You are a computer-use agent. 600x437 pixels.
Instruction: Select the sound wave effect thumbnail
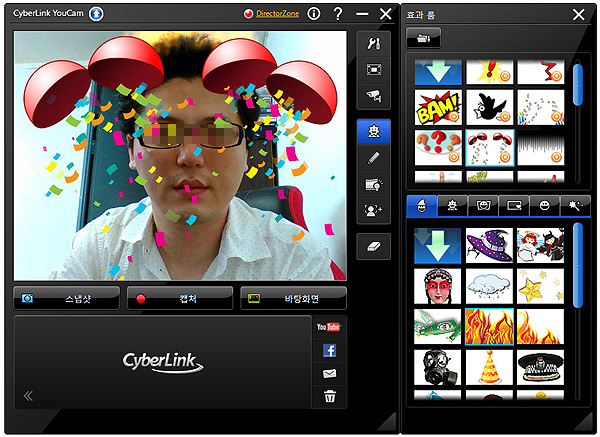click(x=541, y=148)
